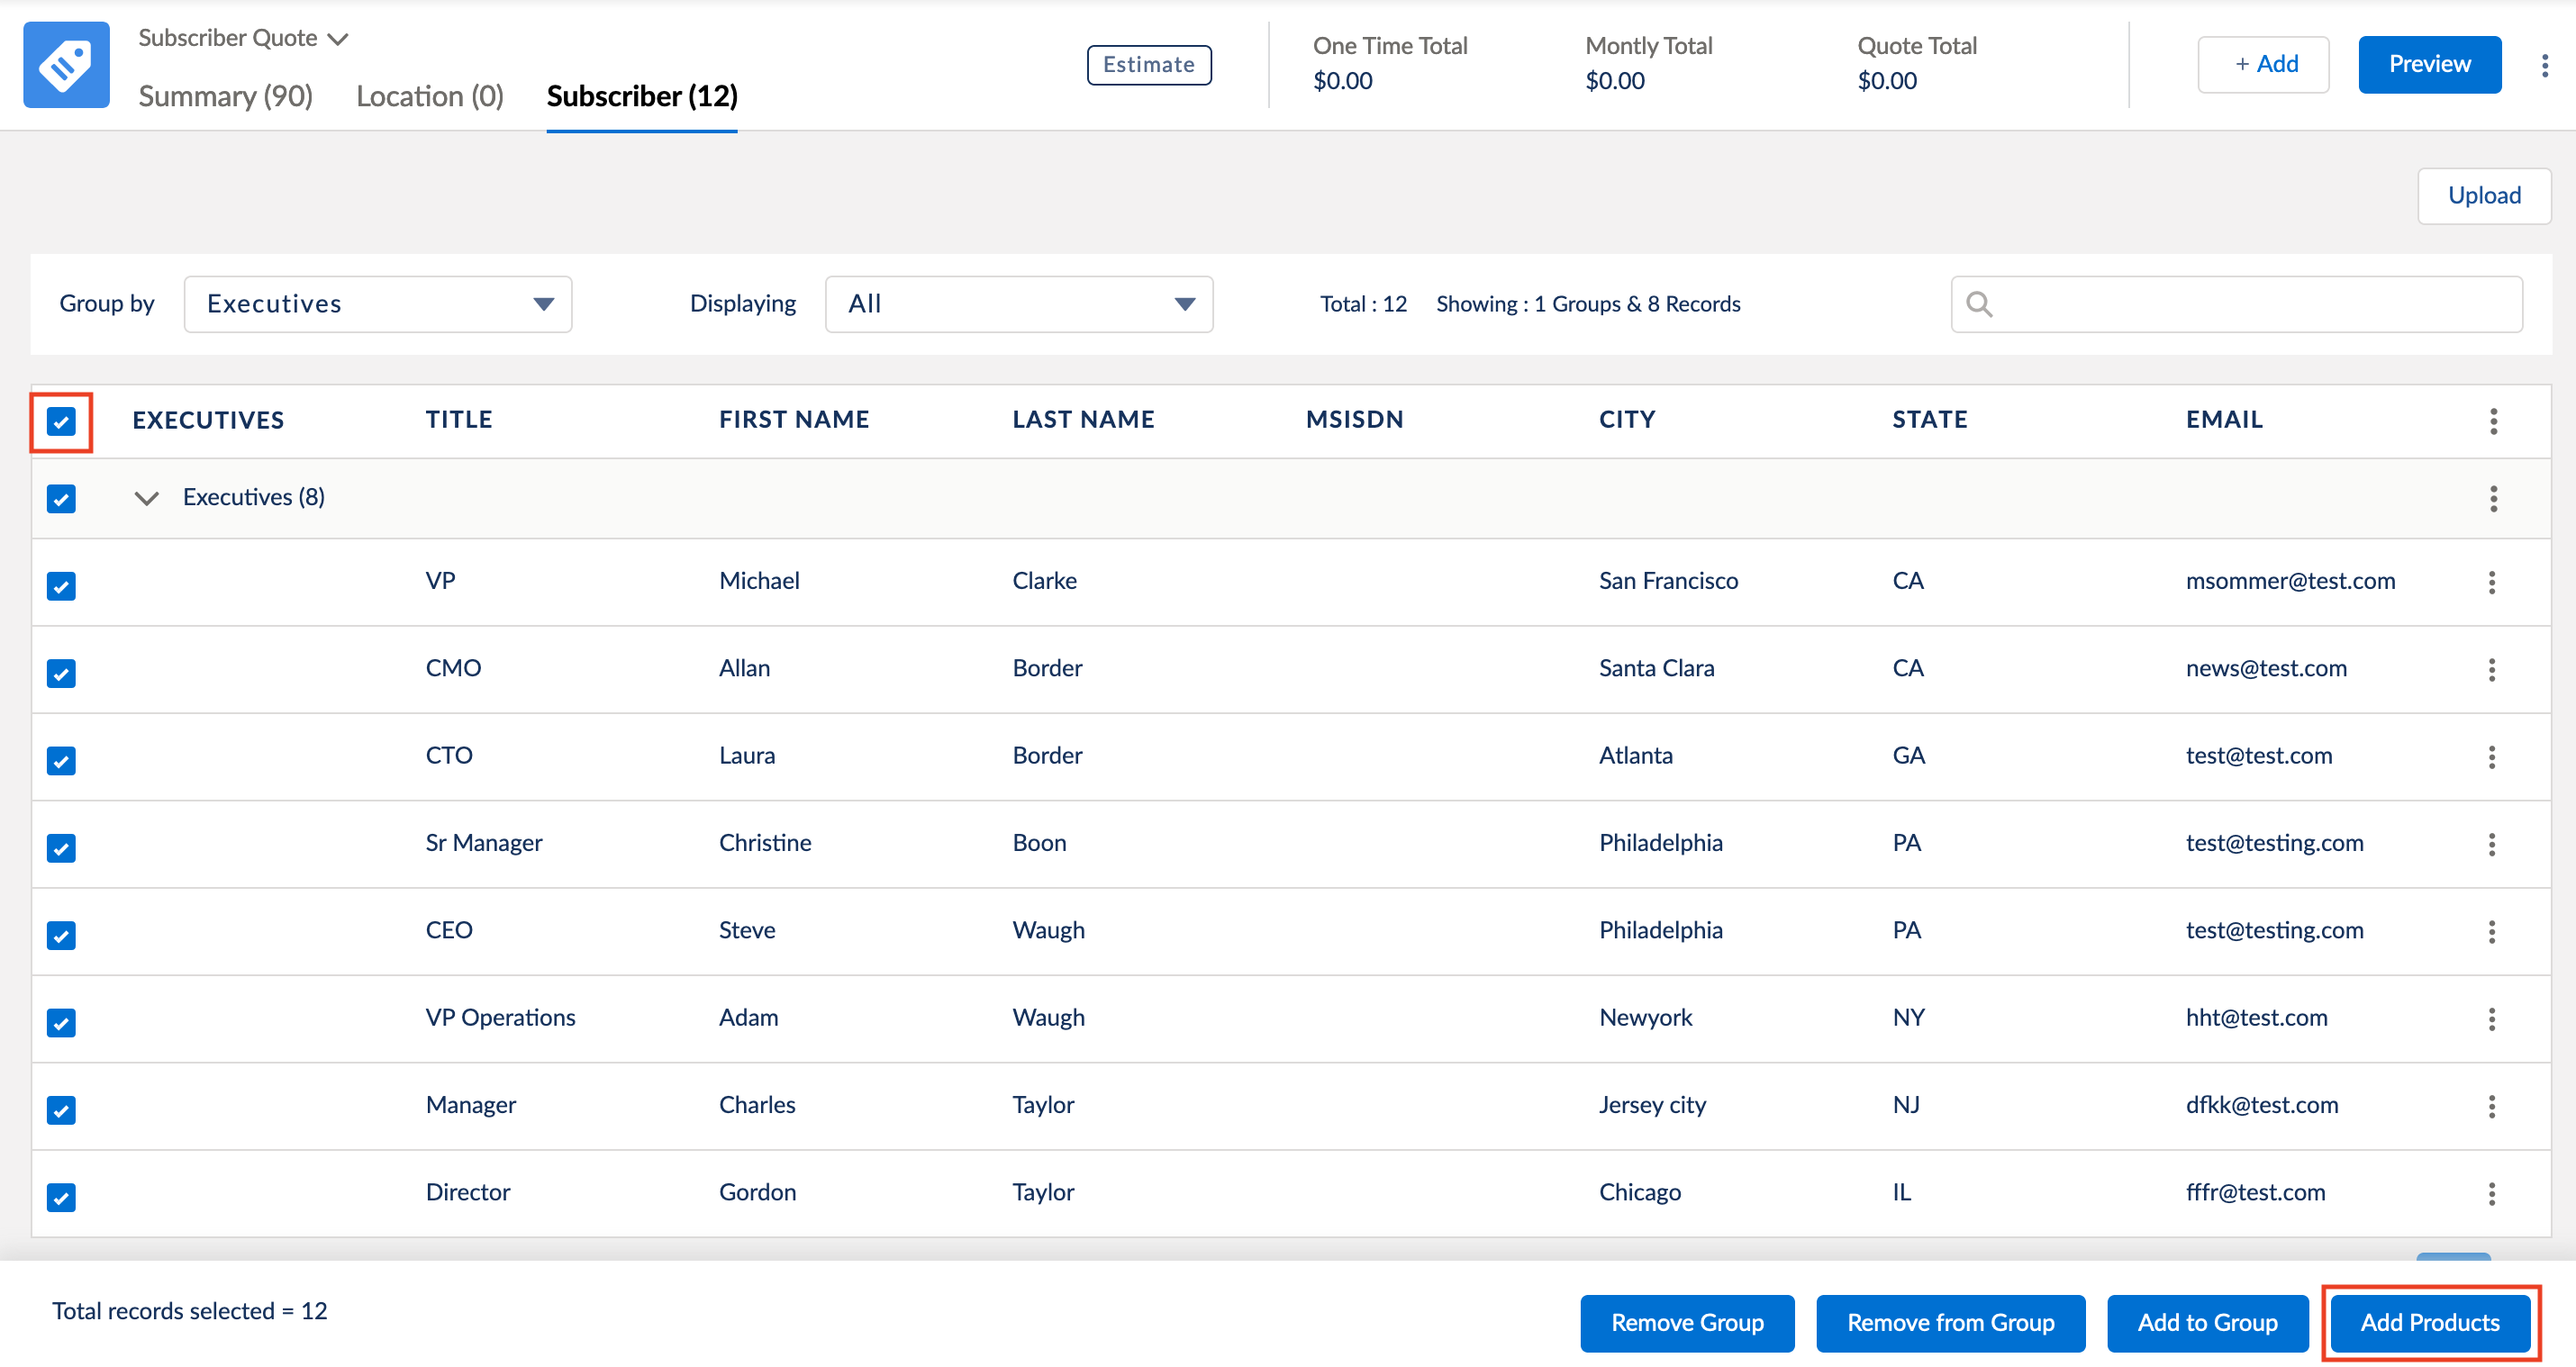Click the Preview button

click(x=2429, y=65)
